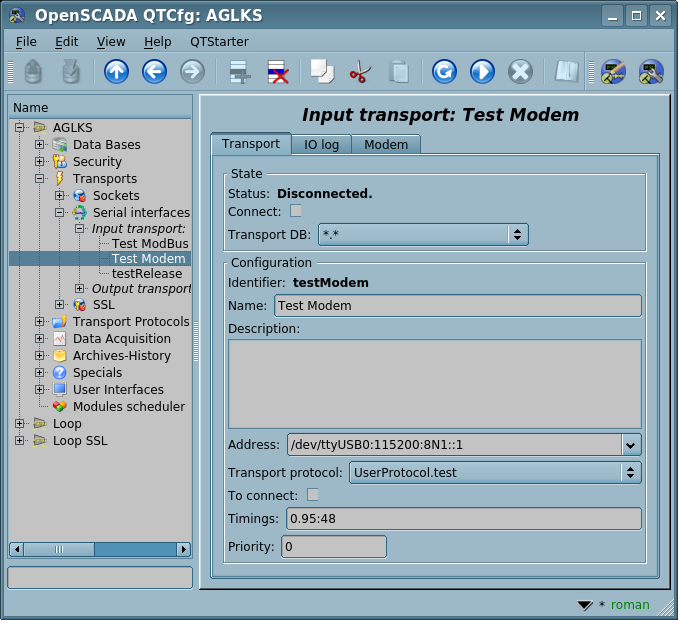Select Modules scheduler in the tree
The height and width of the screenshot is (620, 678).
click(x=129, y=406)
